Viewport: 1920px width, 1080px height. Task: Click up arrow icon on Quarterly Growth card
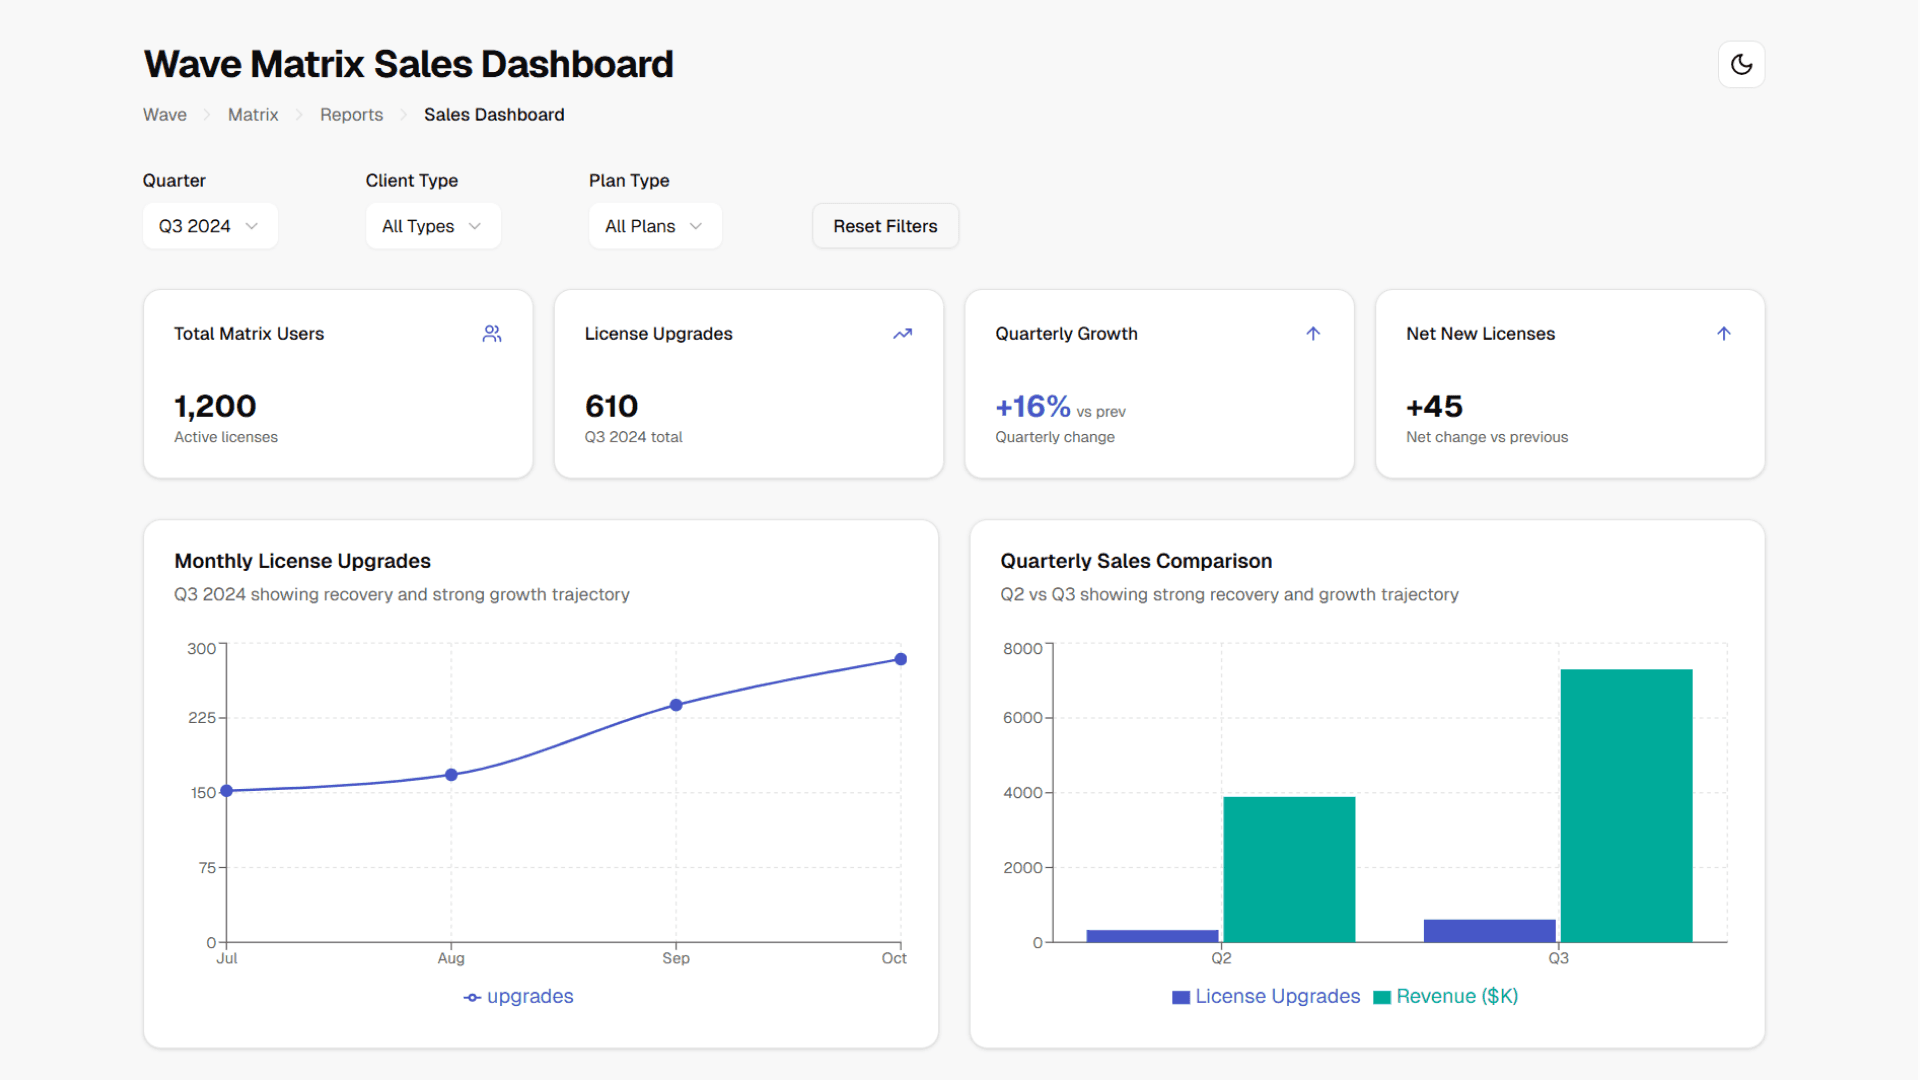[x=1313, y=334]
